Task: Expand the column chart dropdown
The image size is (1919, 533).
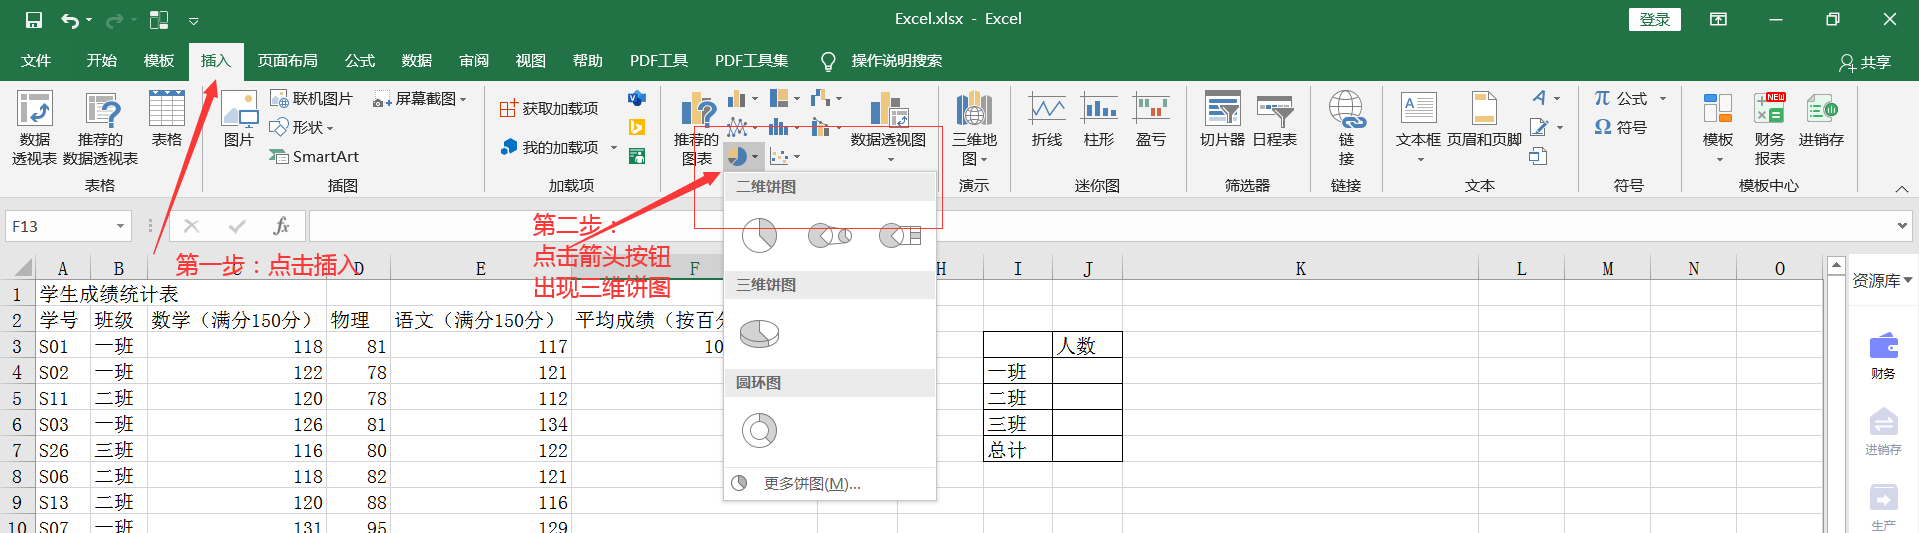Action: [x=755, y=98]
